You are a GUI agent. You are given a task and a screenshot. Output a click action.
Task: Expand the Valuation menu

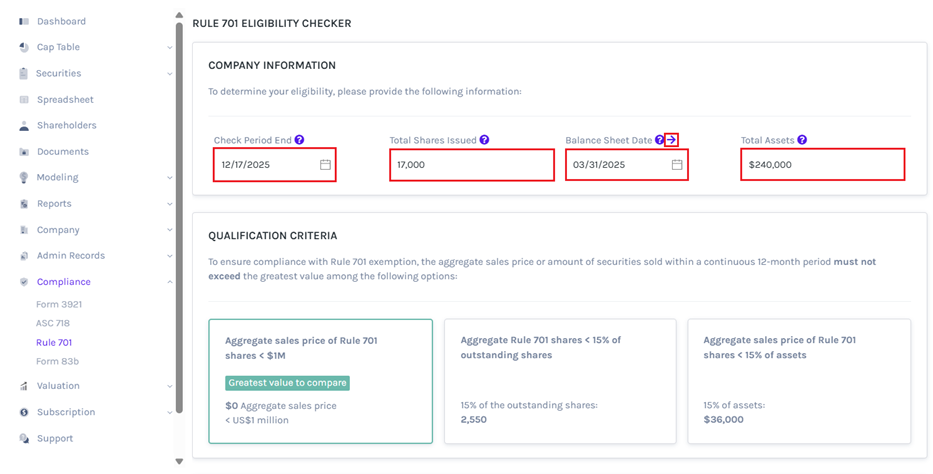(169, 386)
